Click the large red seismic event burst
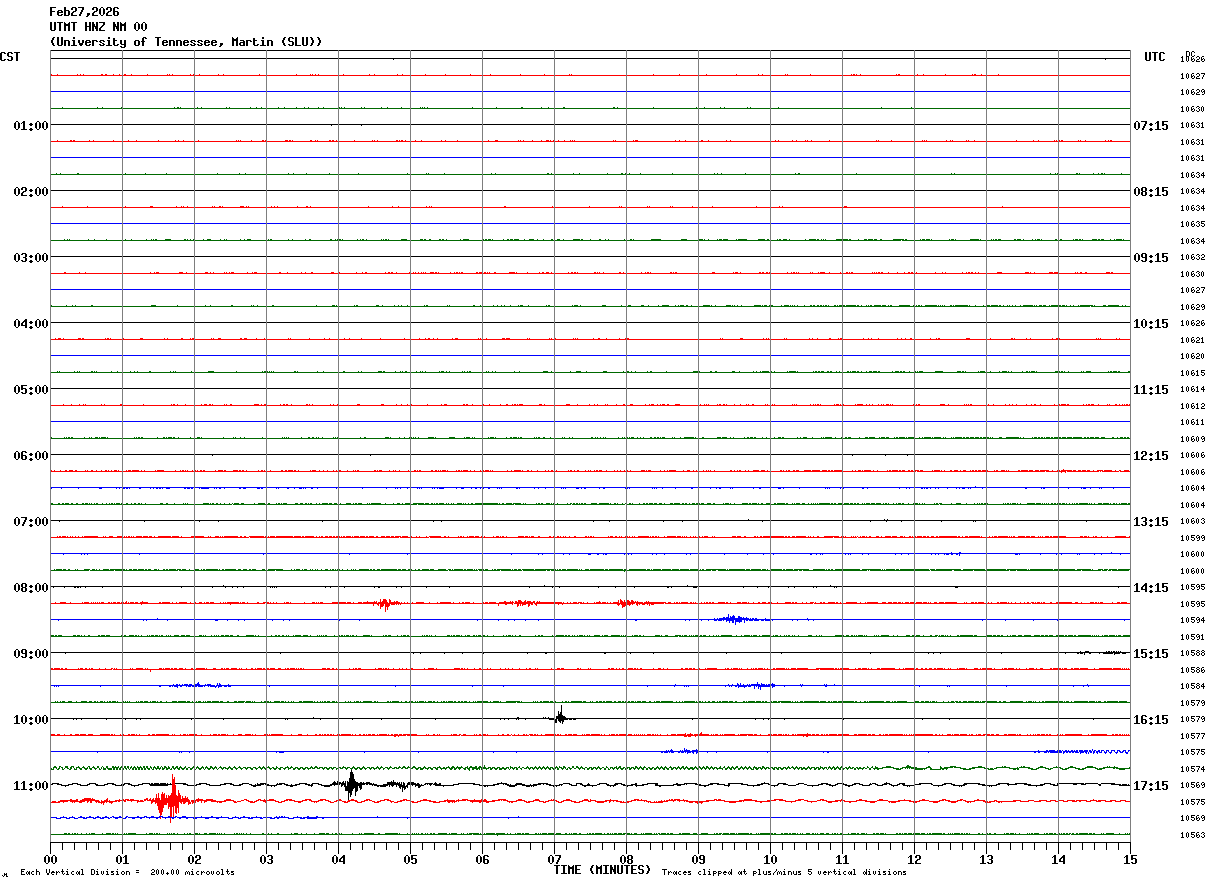The width and height of the screenshot is (1210, 886). [172, 799]
